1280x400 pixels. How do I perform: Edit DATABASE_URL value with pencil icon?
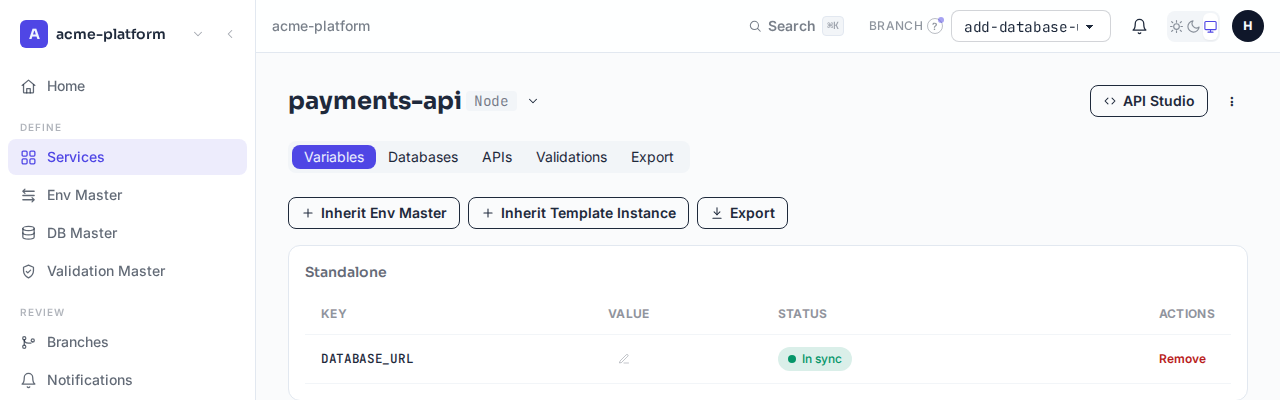pos(624,359)
